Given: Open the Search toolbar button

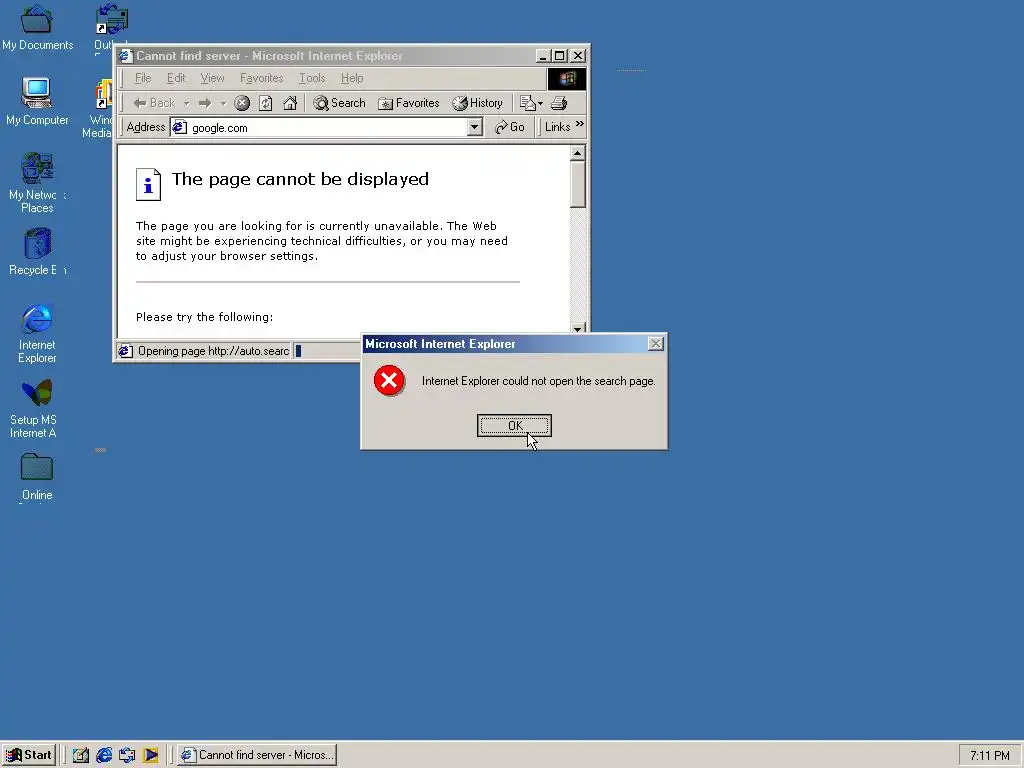Looking at the screenshot, I should click(x=340, y=103).
